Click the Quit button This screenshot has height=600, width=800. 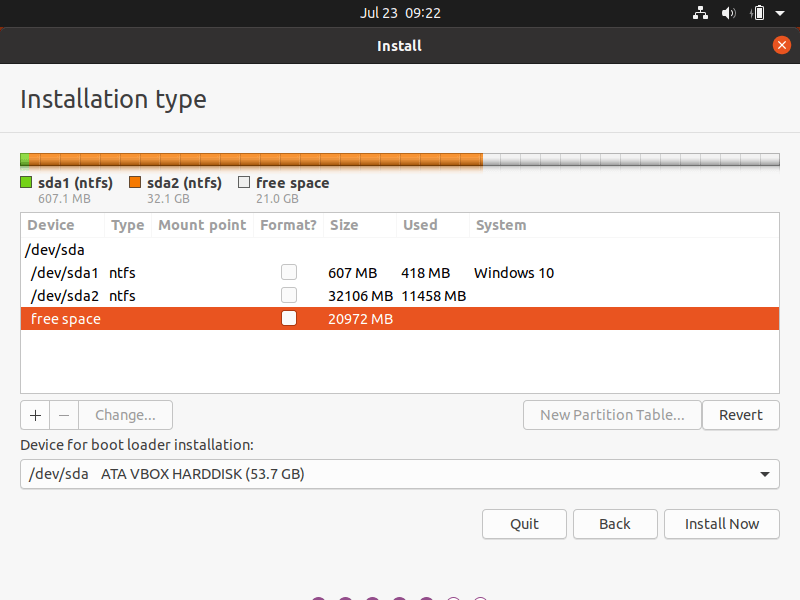coord(524,524)
